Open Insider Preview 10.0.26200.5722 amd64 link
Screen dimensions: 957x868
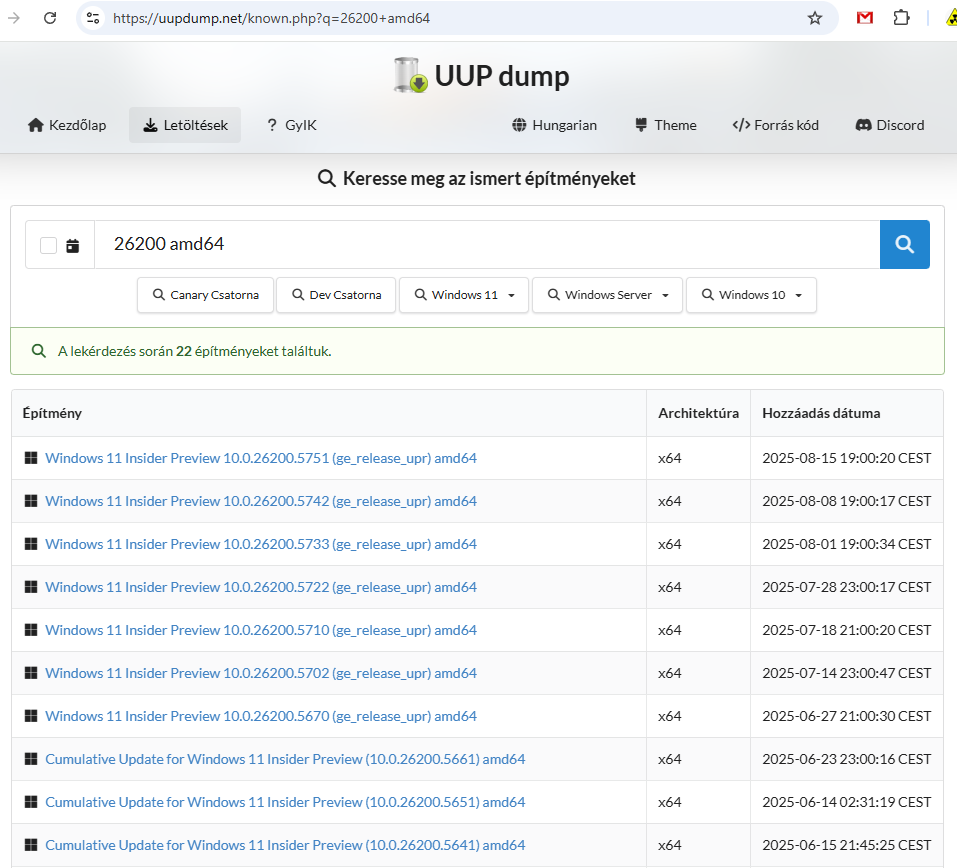[261, 587]
